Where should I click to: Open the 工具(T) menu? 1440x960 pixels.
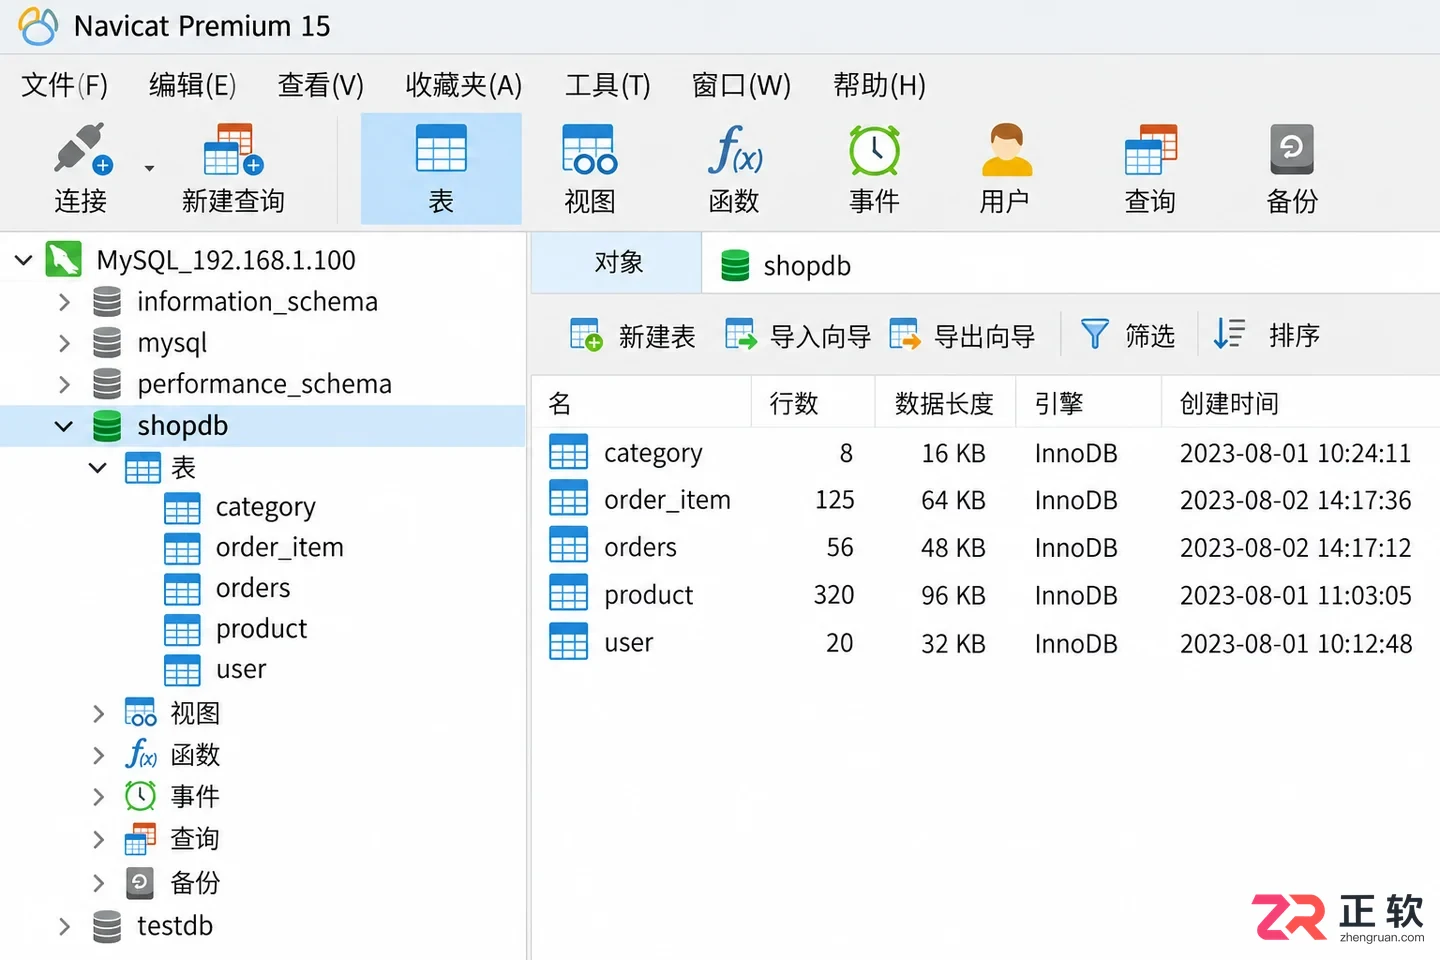coord(607,85)
